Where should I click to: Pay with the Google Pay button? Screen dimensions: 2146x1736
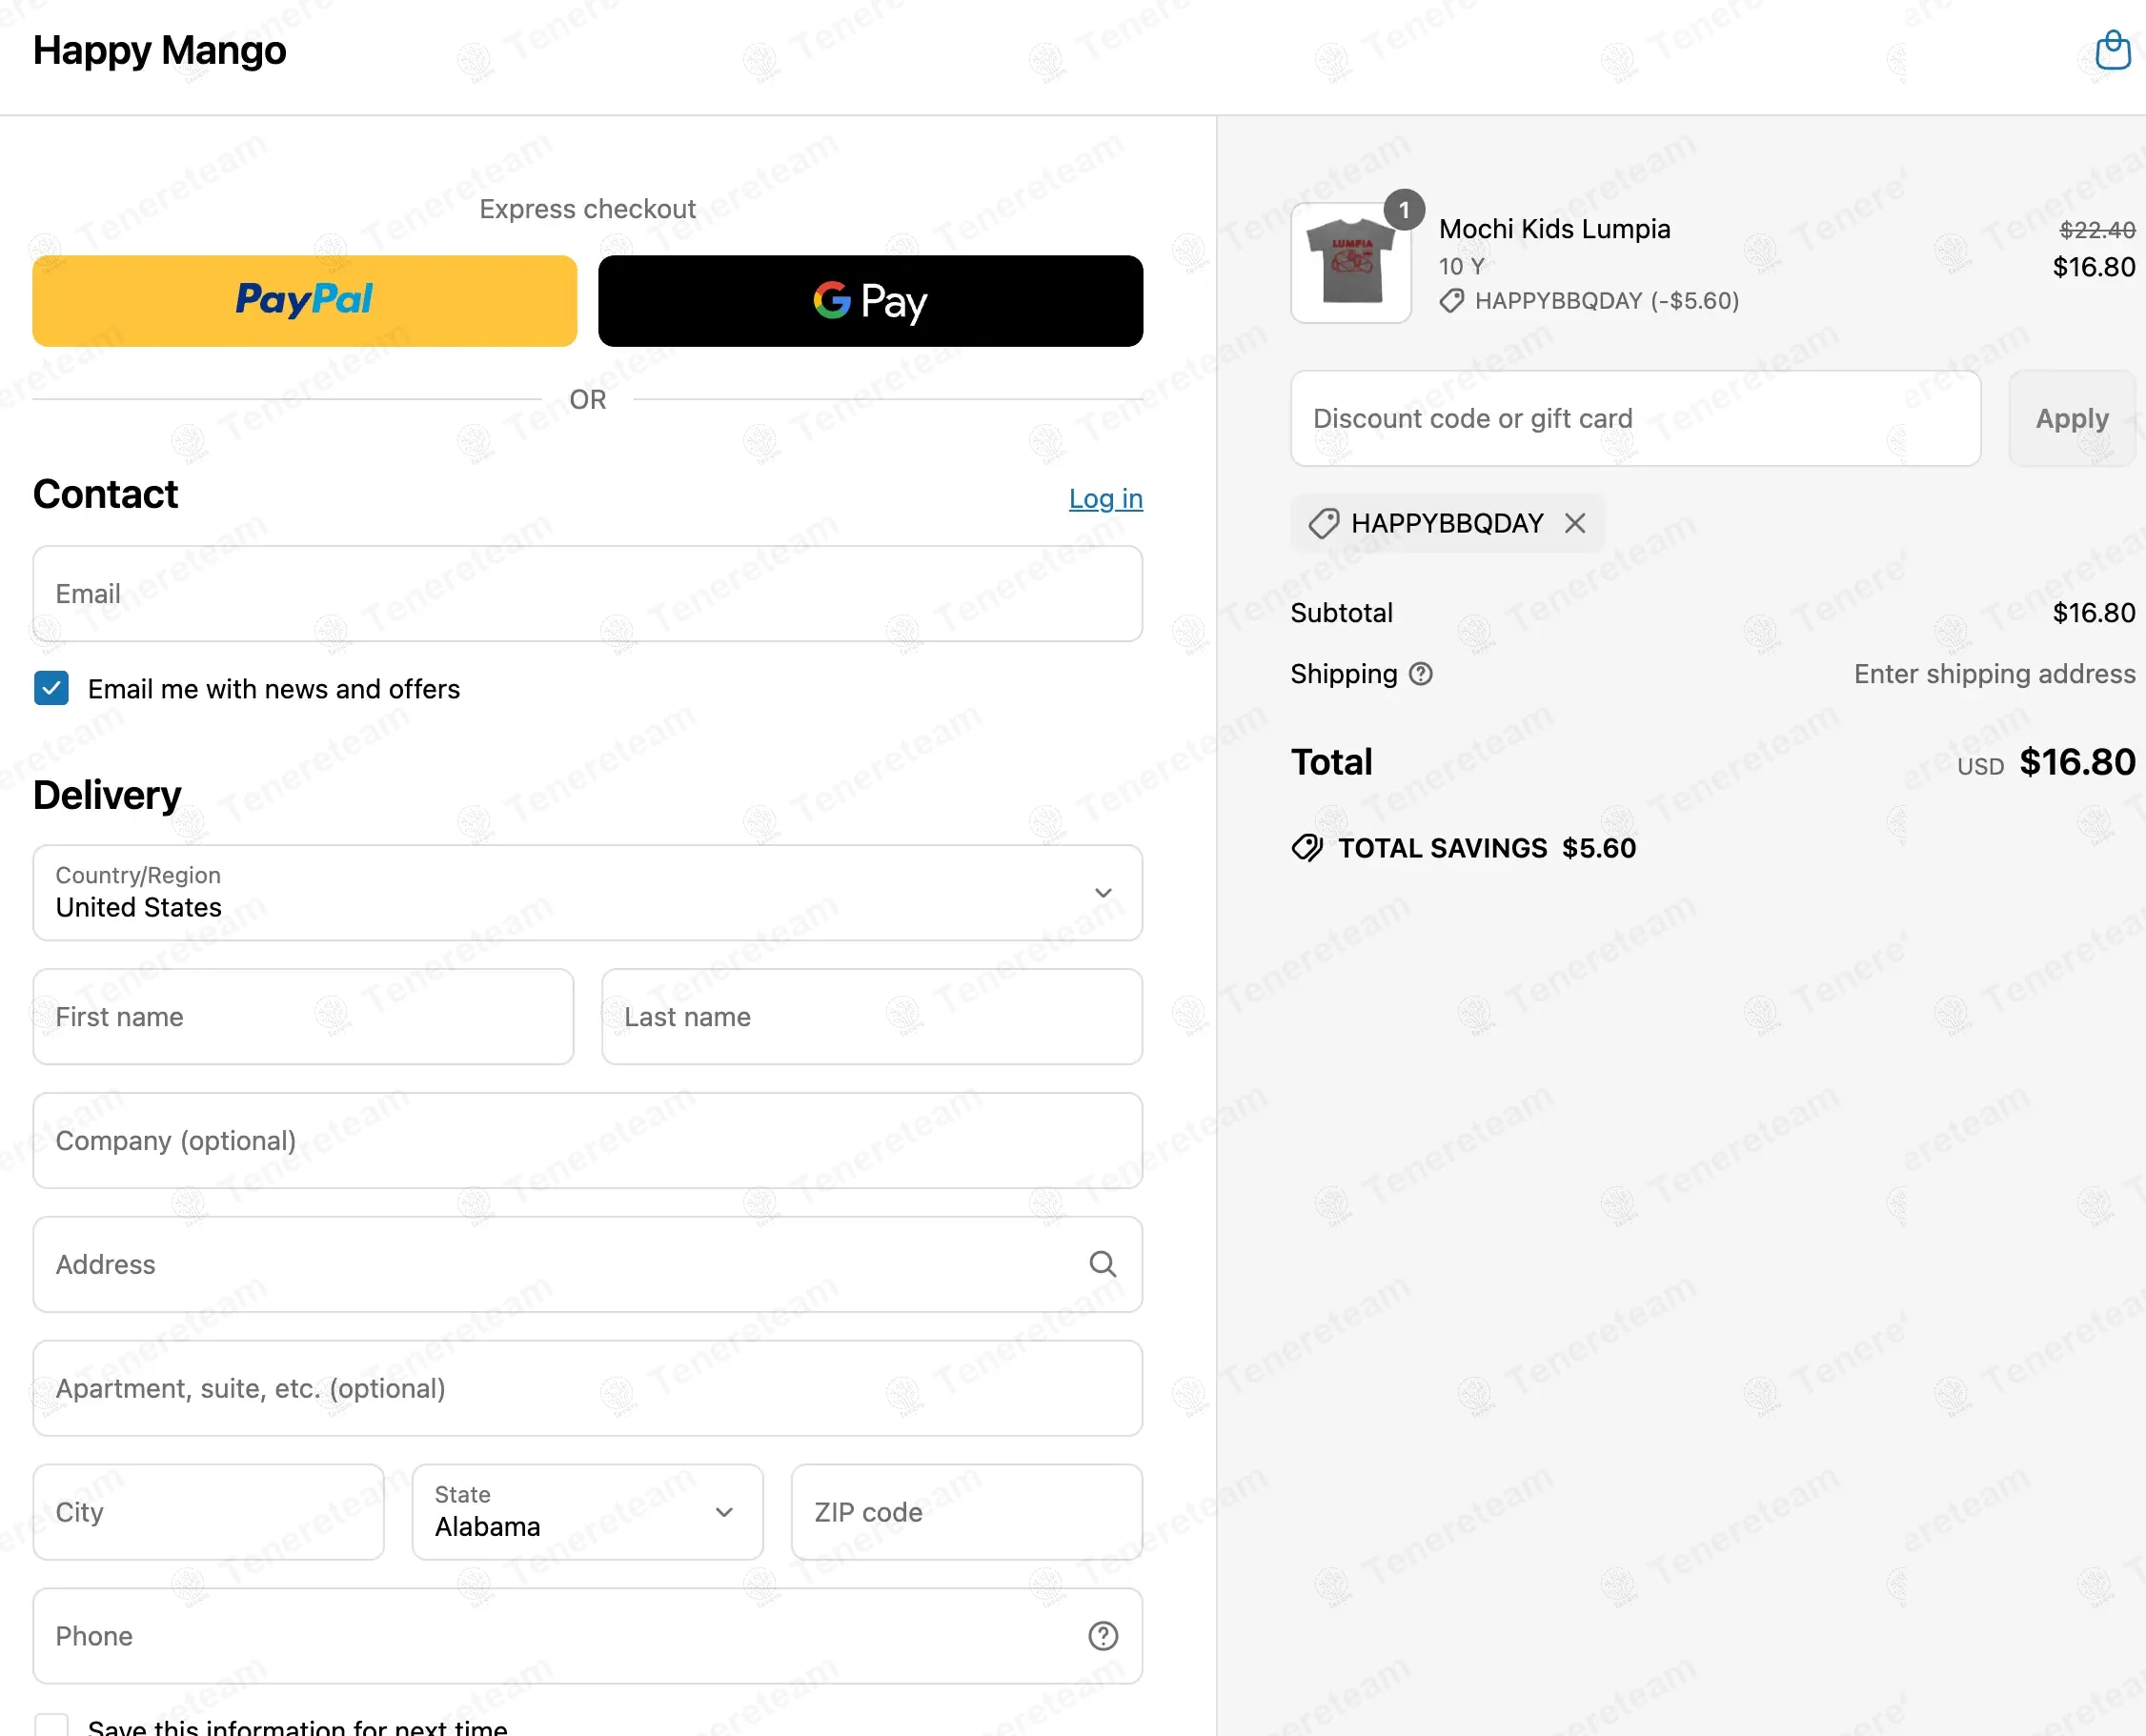tap(871, 301)
